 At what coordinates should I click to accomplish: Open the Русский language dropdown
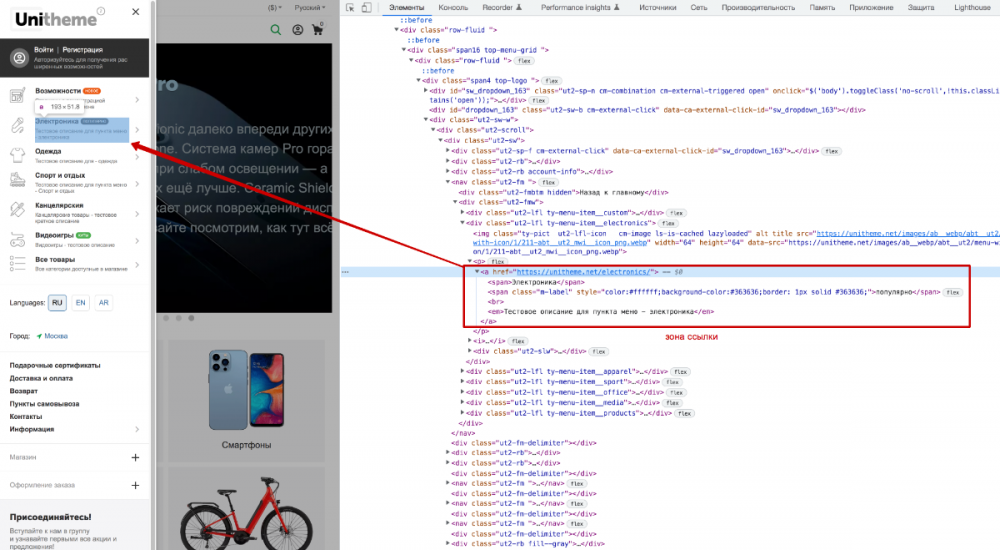pyautogui.click(x=309, y=7)
